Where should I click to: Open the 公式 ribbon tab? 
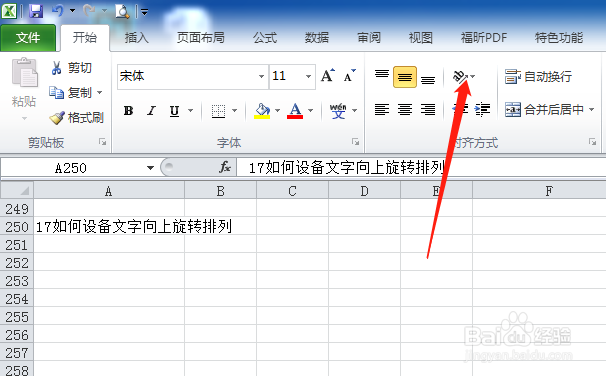(265, 37)
